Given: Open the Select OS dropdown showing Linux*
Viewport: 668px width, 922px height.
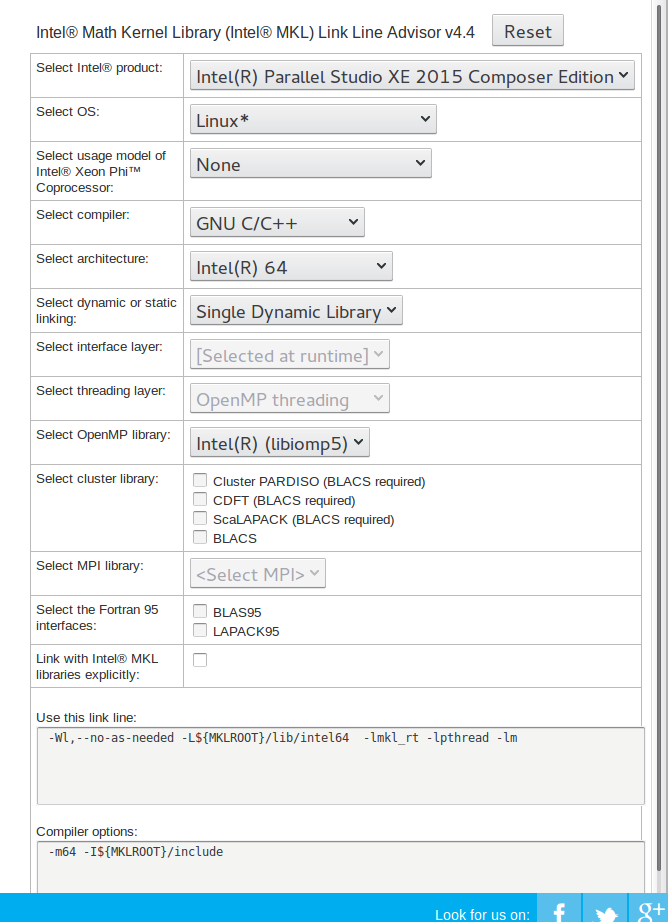Looking at the screenshot, I should [x=313, y=119].
